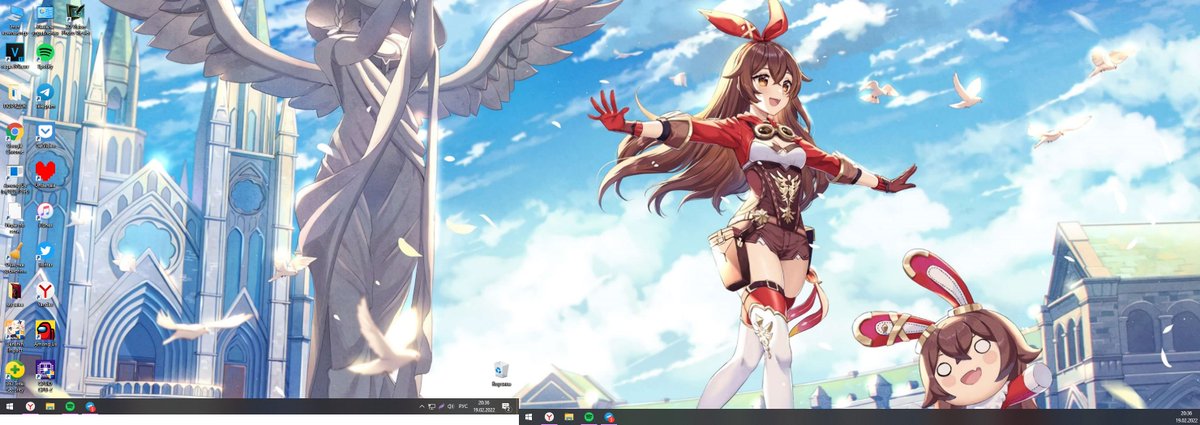Open Yandex browser from left monitor taskbar
The width and height of the screenshot is (1200, 425).
[x=31, y=407]
